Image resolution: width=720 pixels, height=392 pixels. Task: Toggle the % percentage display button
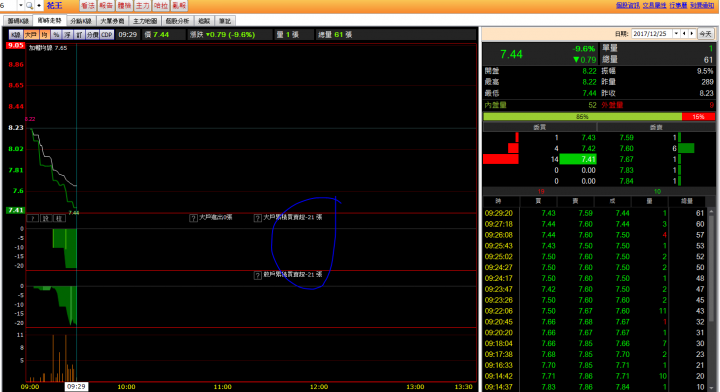tap(56, 34)
